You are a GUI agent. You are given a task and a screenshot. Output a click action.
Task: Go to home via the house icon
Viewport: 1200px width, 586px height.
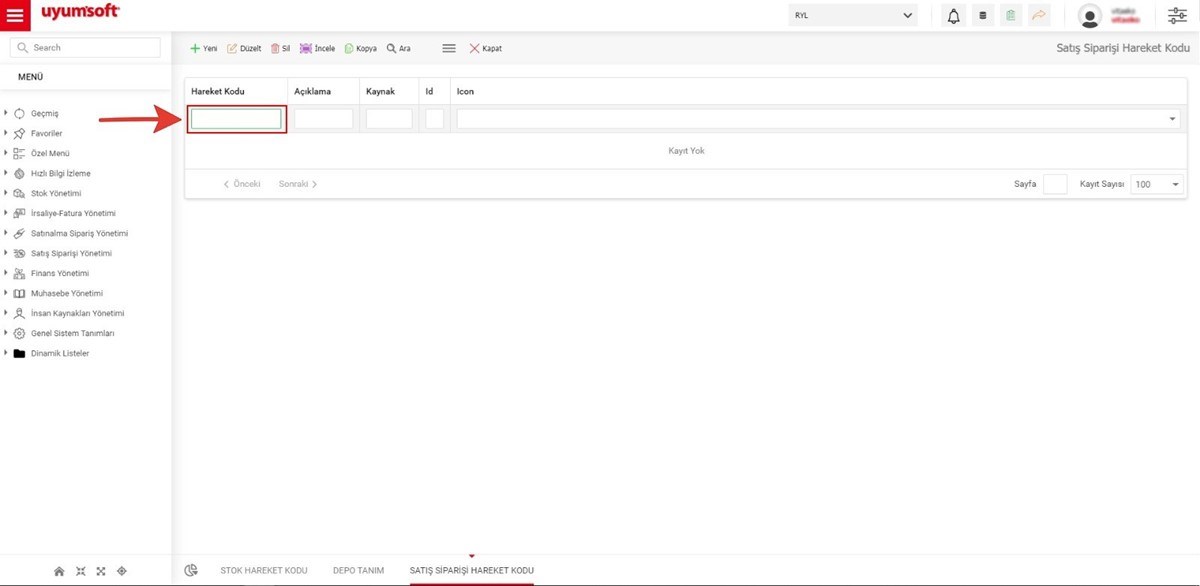(59, 571)
